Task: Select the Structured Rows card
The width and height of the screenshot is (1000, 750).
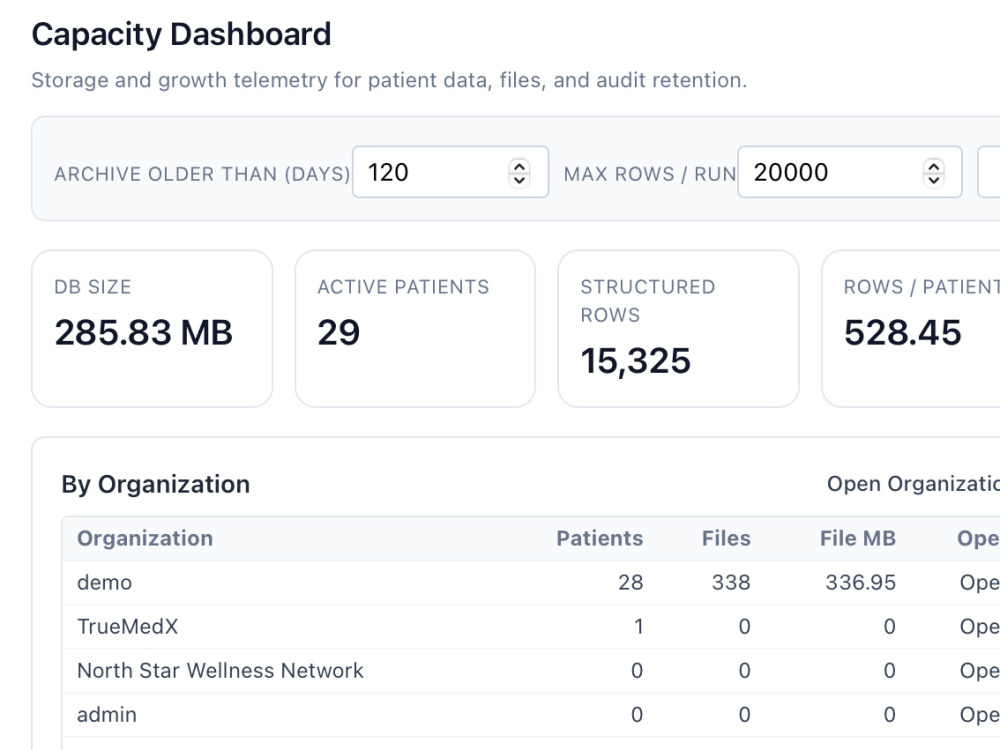Action: [x=679, y=328]
